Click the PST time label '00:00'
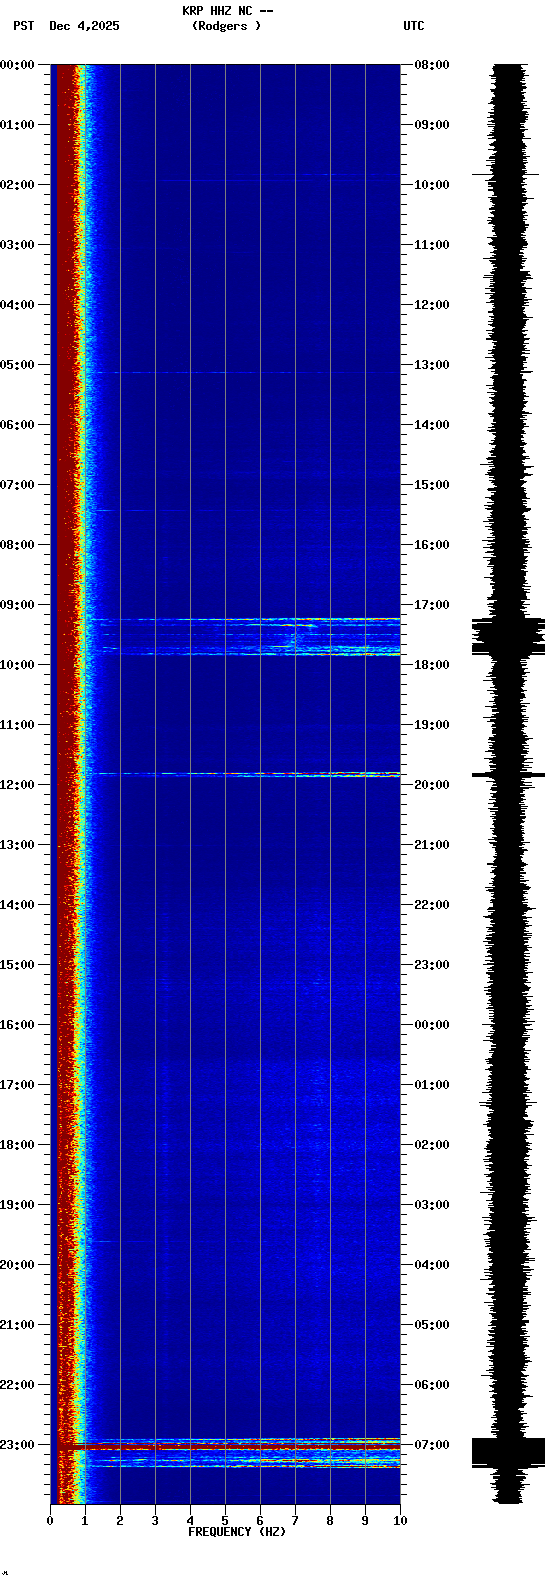This screenshot has width=552, height=1584. (17, 65)
